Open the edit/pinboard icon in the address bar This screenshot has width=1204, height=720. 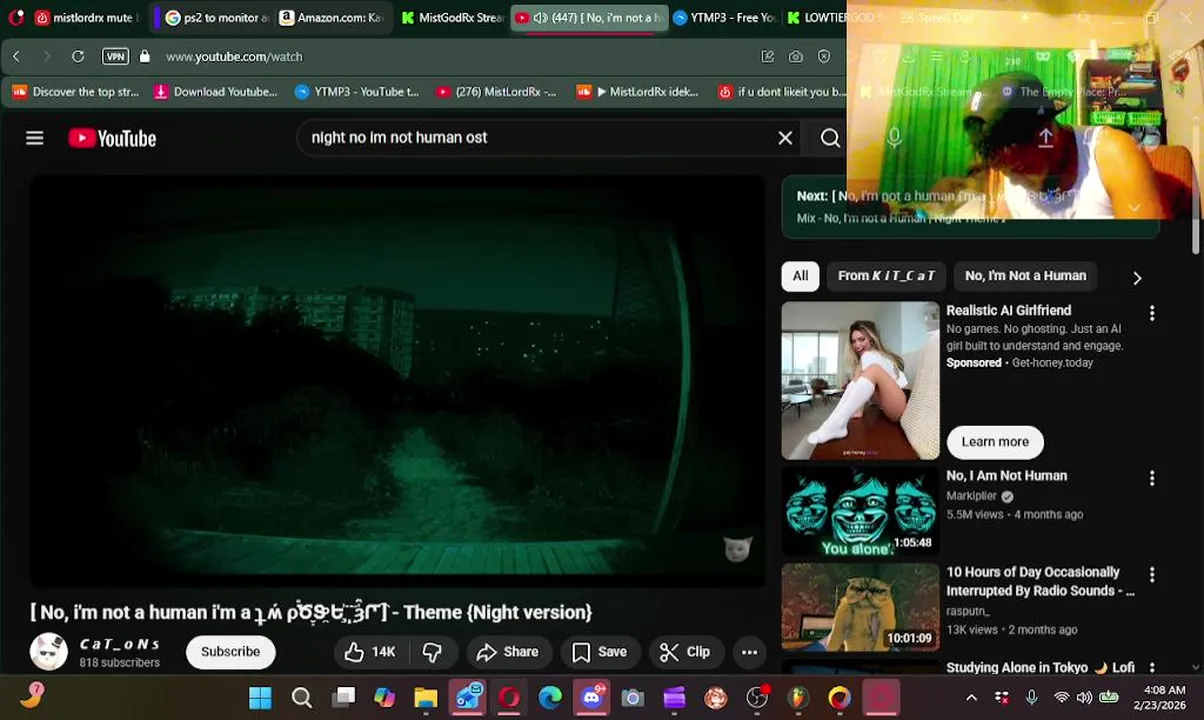(x=768, y=57)
